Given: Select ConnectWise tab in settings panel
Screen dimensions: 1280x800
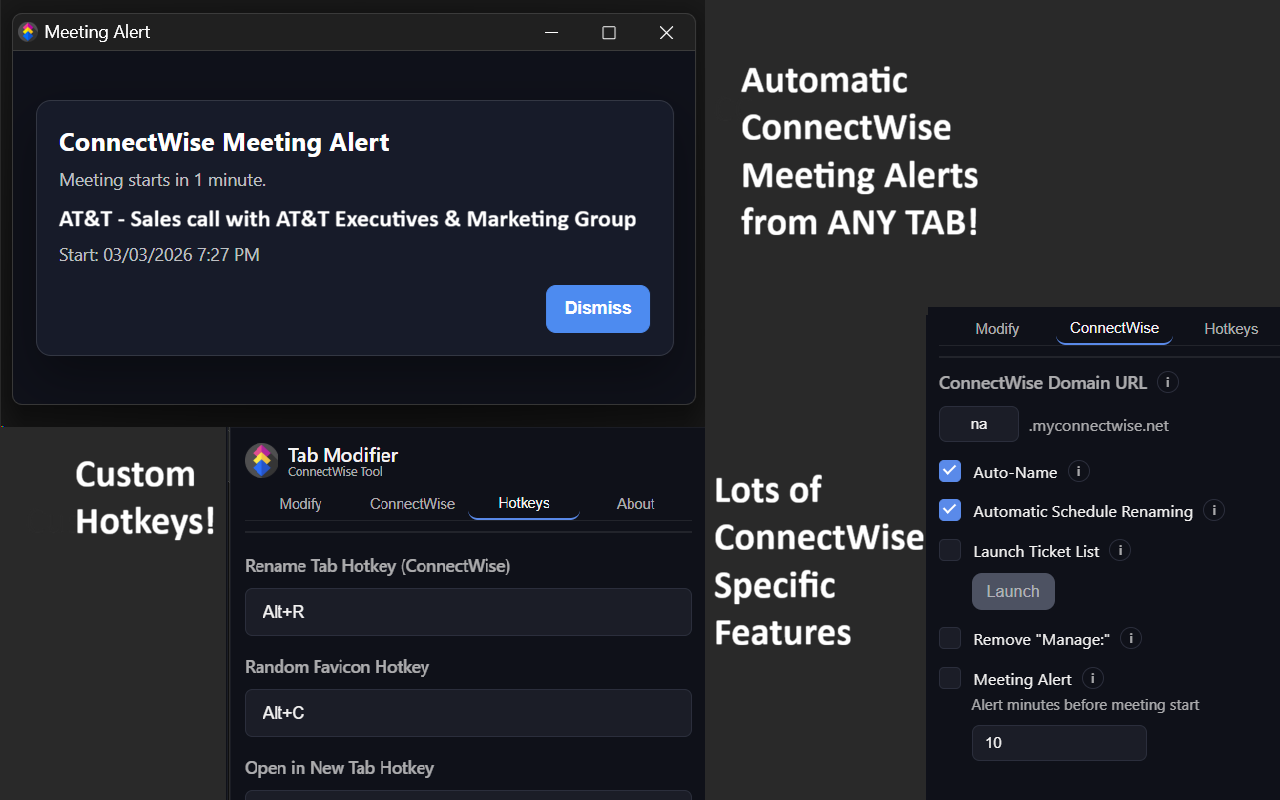Looking at the screenshot, I should coord(1114,329).
